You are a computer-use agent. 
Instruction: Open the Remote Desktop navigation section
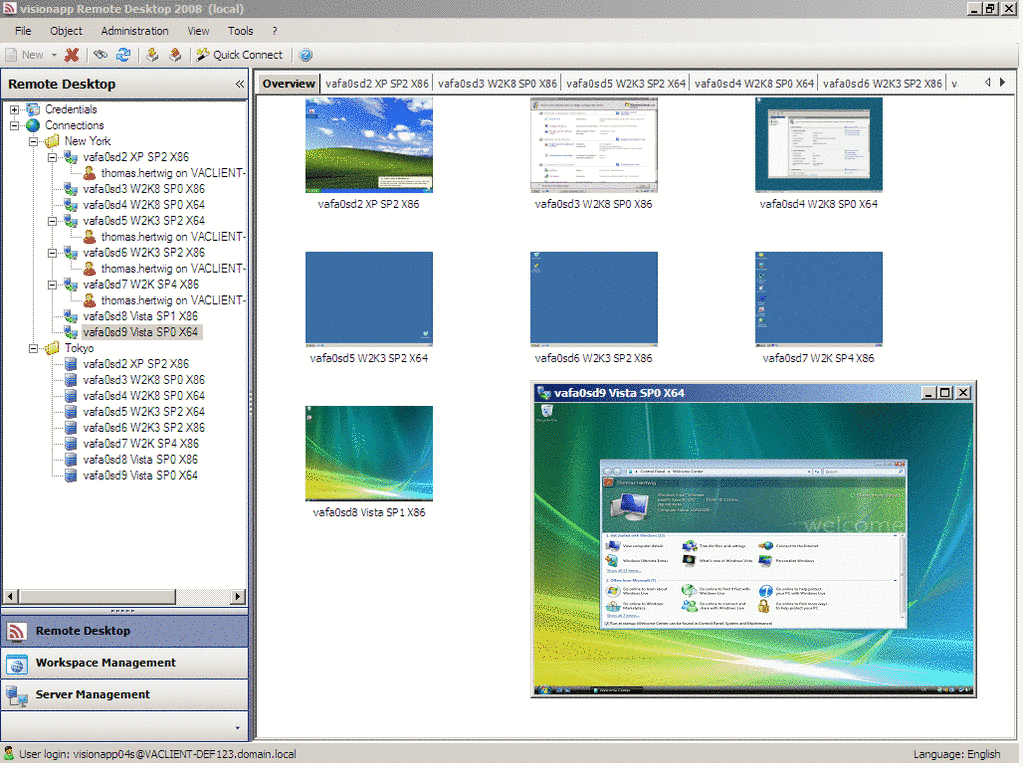pyautogui.click(x=125, y=631)
